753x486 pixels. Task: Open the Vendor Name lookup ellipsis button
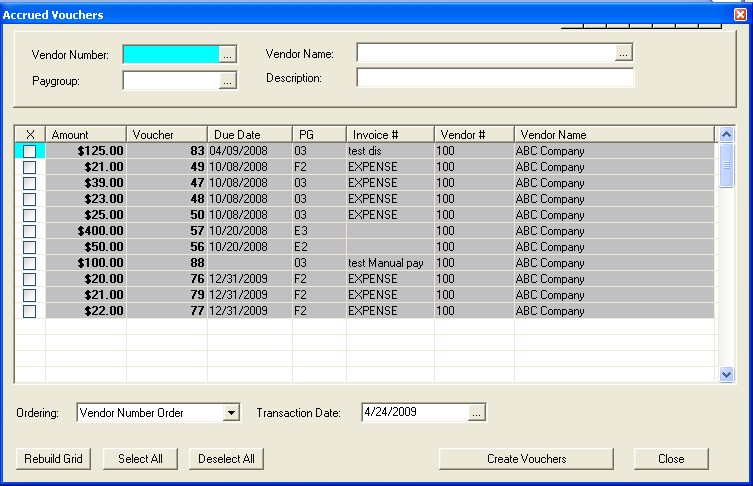click(x=624, y=53)
